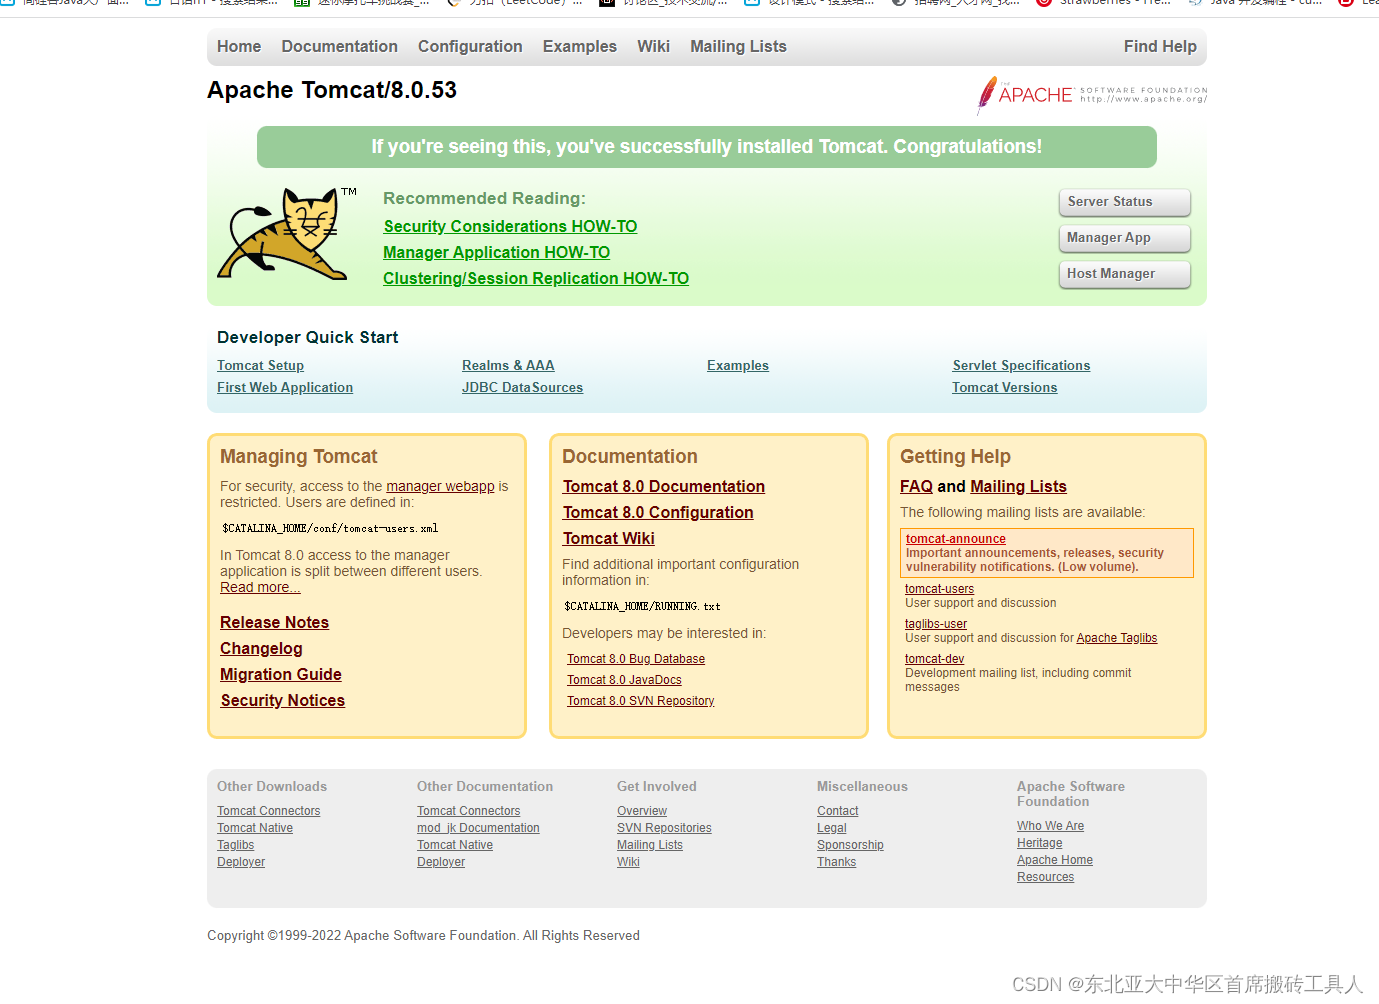The height and width of the screenshot is (1004, 1379).
Task: Click Read more... in Managing Tomcat
Action: [260, 587]
